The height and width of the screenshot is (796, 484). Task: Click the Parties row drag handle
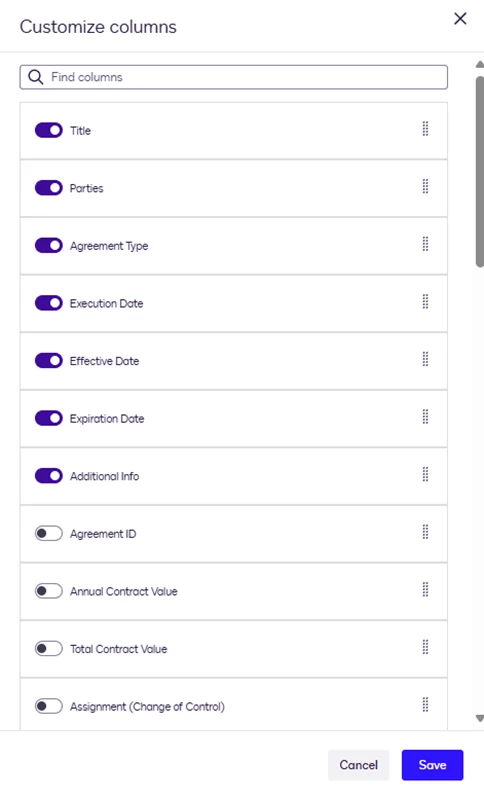pyautogui.click(x=426, y=186)
